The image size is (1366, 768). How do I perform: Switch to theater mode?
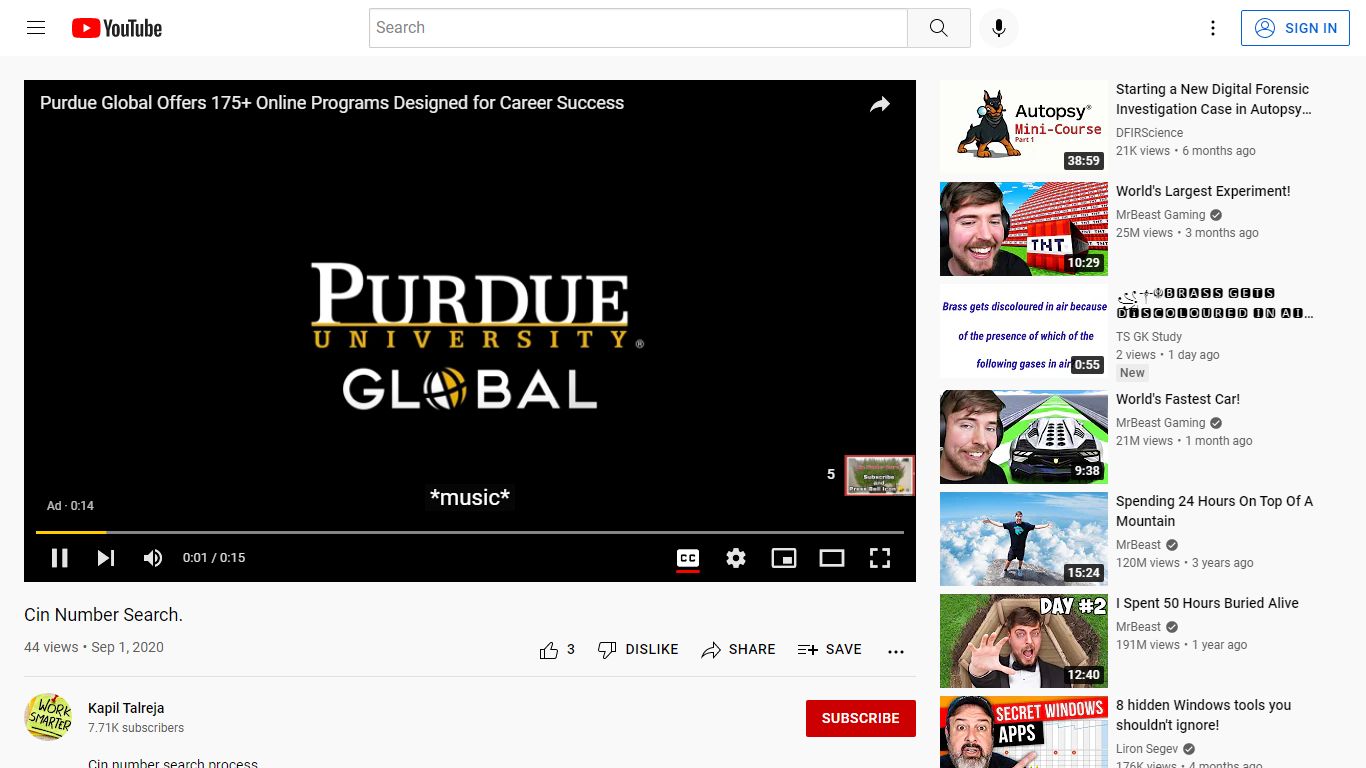tap(832, 558)
